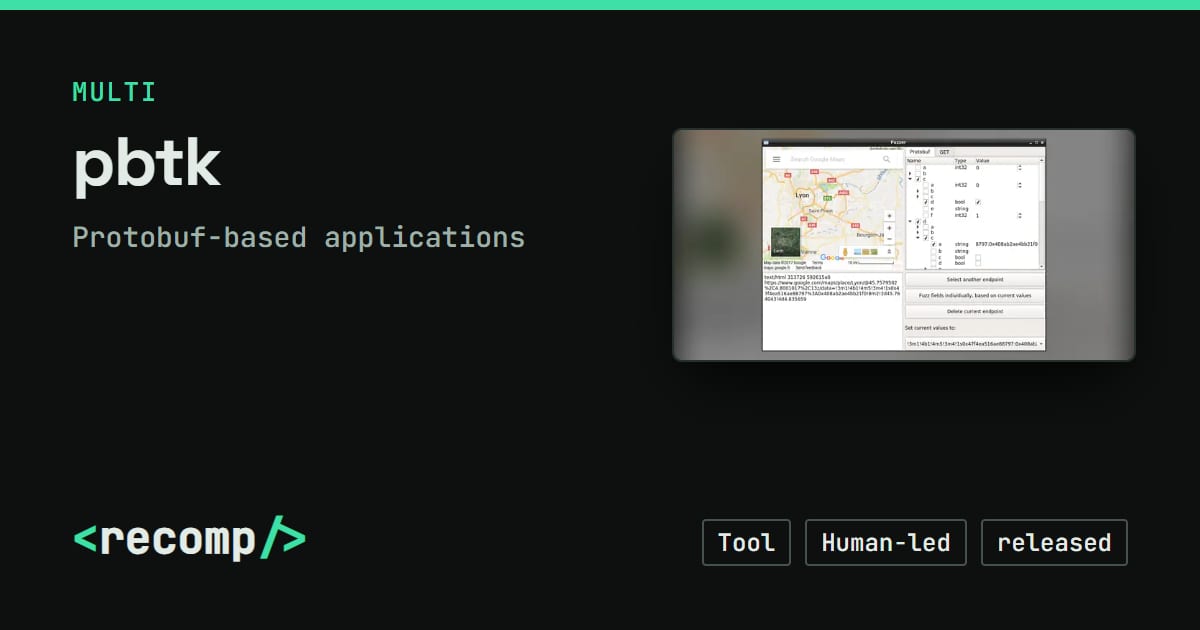The width and height of the screenshot is (1200, 630).
Task: Switch to the Protobuf tab
Action: [919, 152]
